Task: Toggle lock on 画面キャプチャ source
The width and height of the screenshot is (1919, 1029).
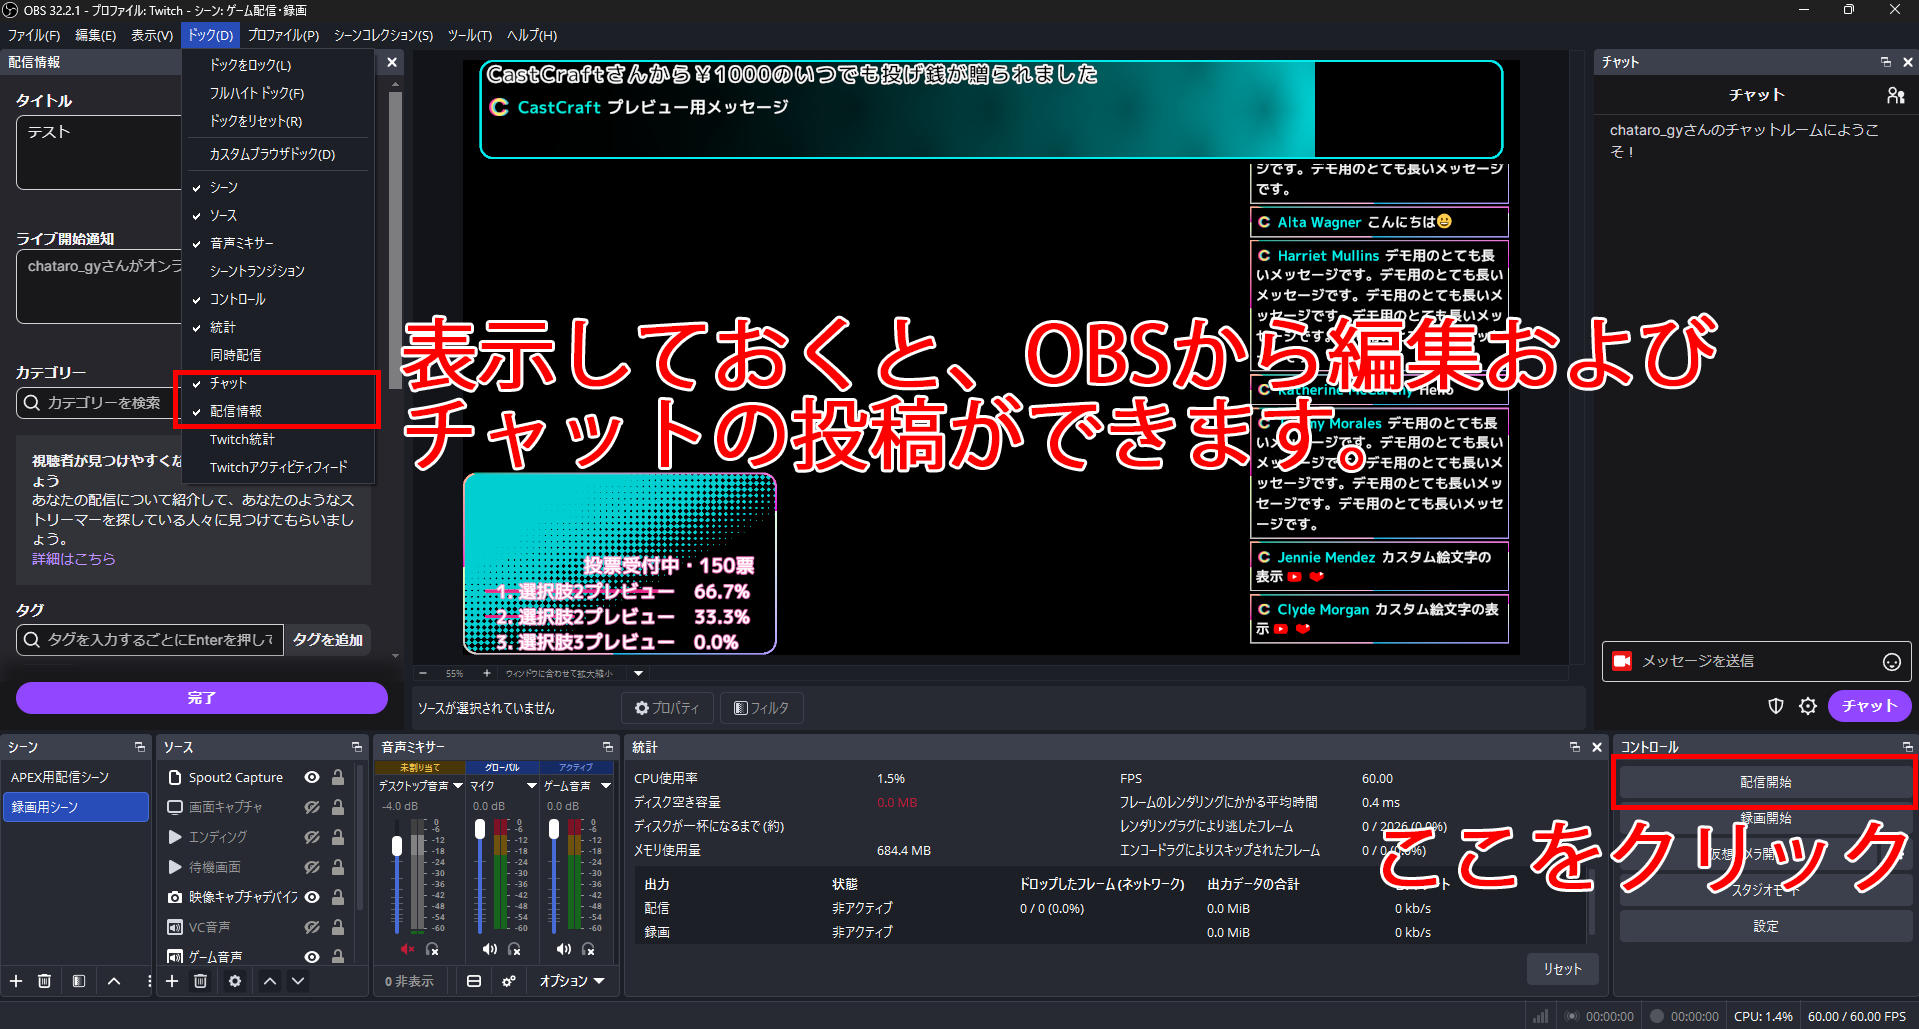Action: coord(338,807)
